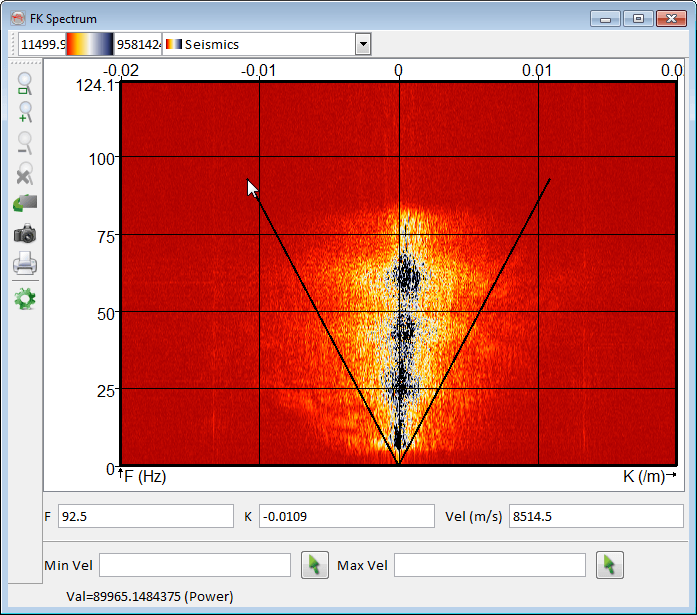Focus the Max Vel input field

coord(489,565)
